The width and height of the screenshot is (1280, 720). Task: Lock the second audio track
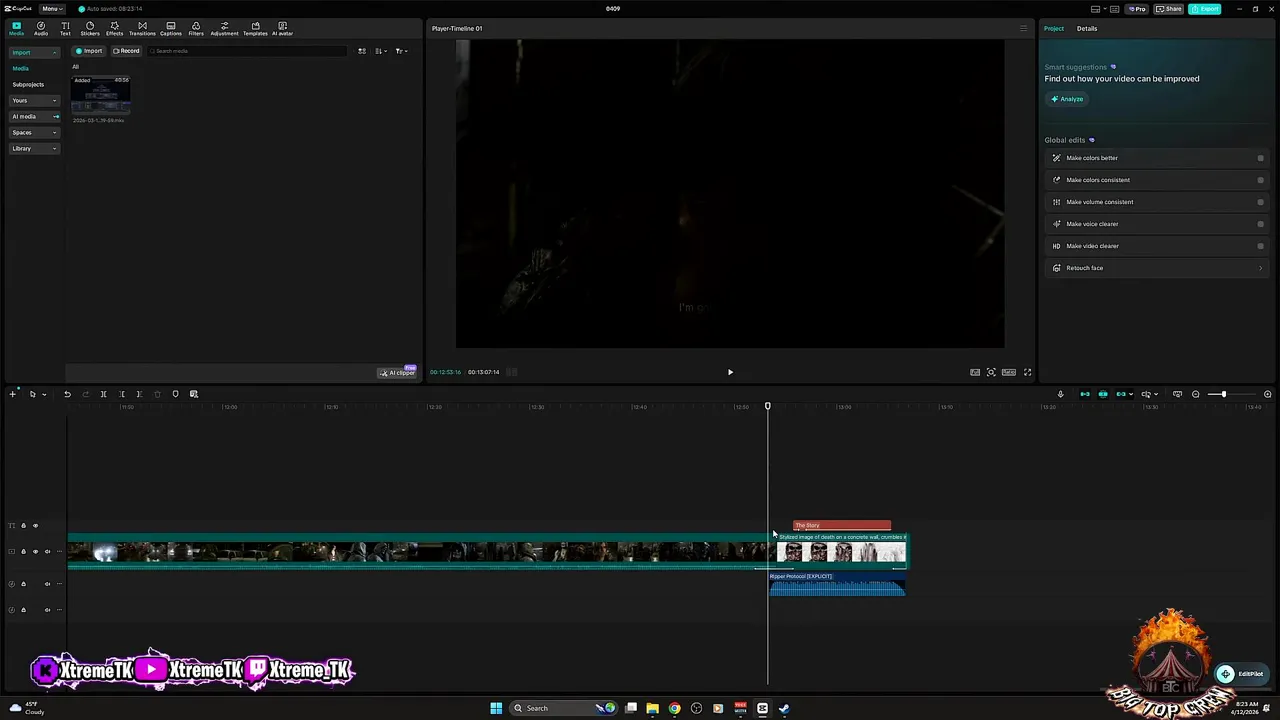pos(23,610)
